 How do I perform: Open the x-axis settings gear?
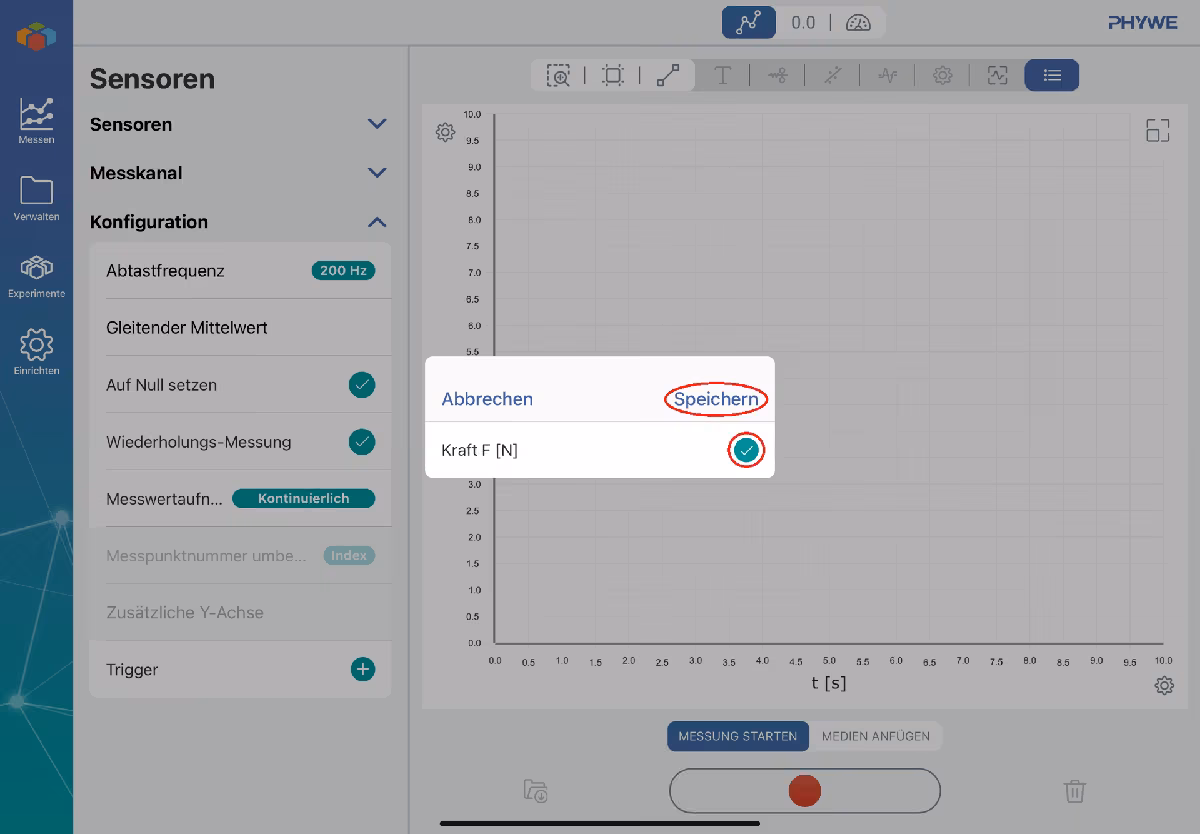pyautogui.click(x=1163, y=686)
